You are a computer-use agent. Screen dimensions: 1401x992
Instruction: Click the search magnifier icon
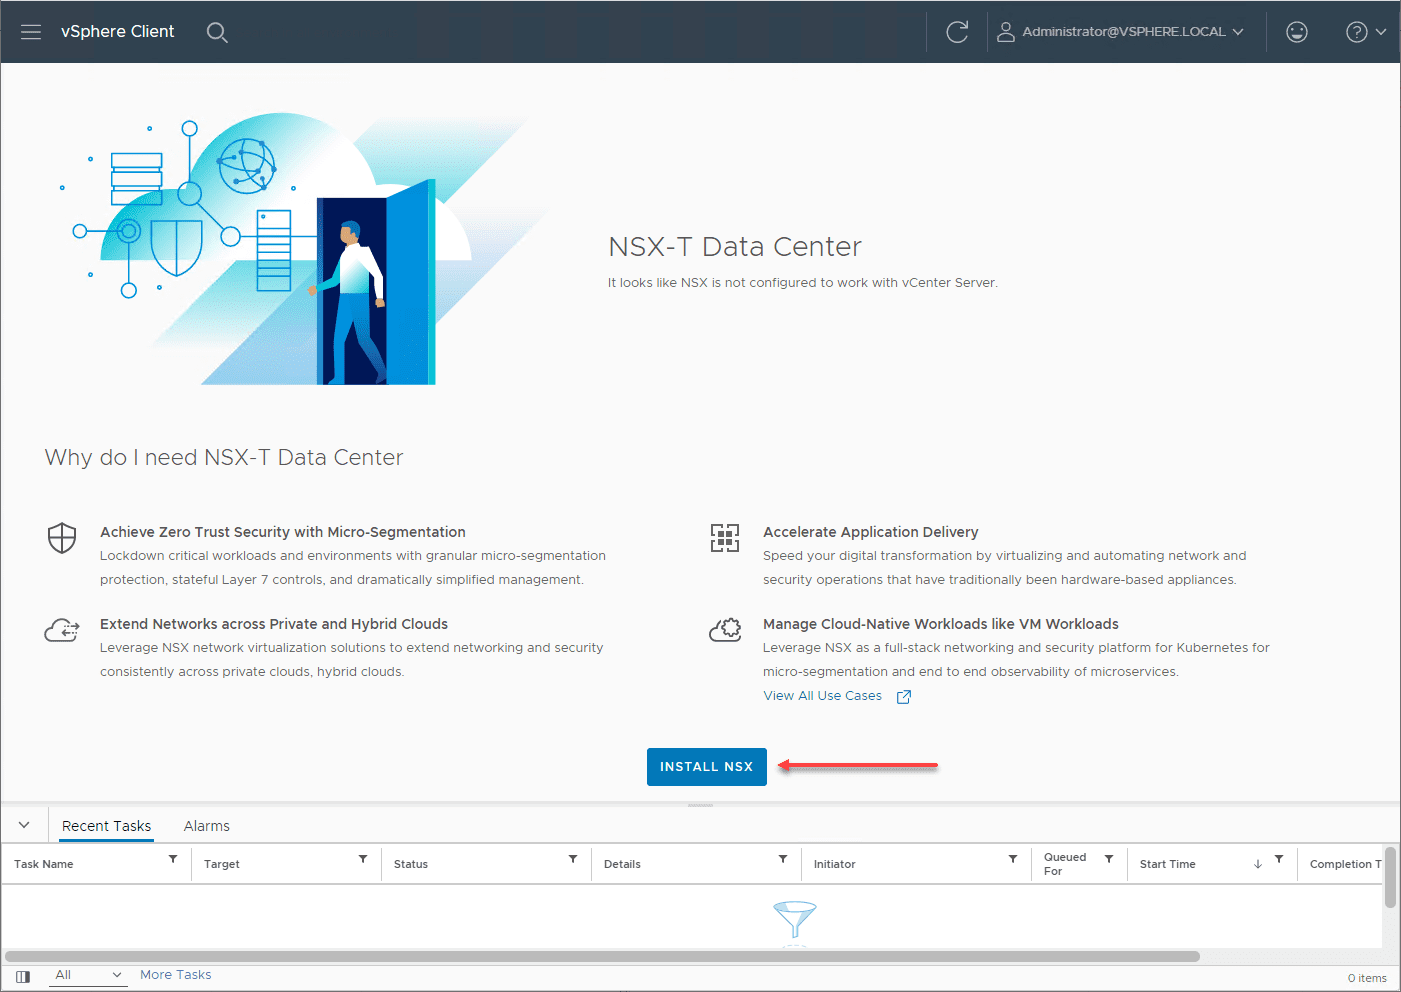click(217, 33)
